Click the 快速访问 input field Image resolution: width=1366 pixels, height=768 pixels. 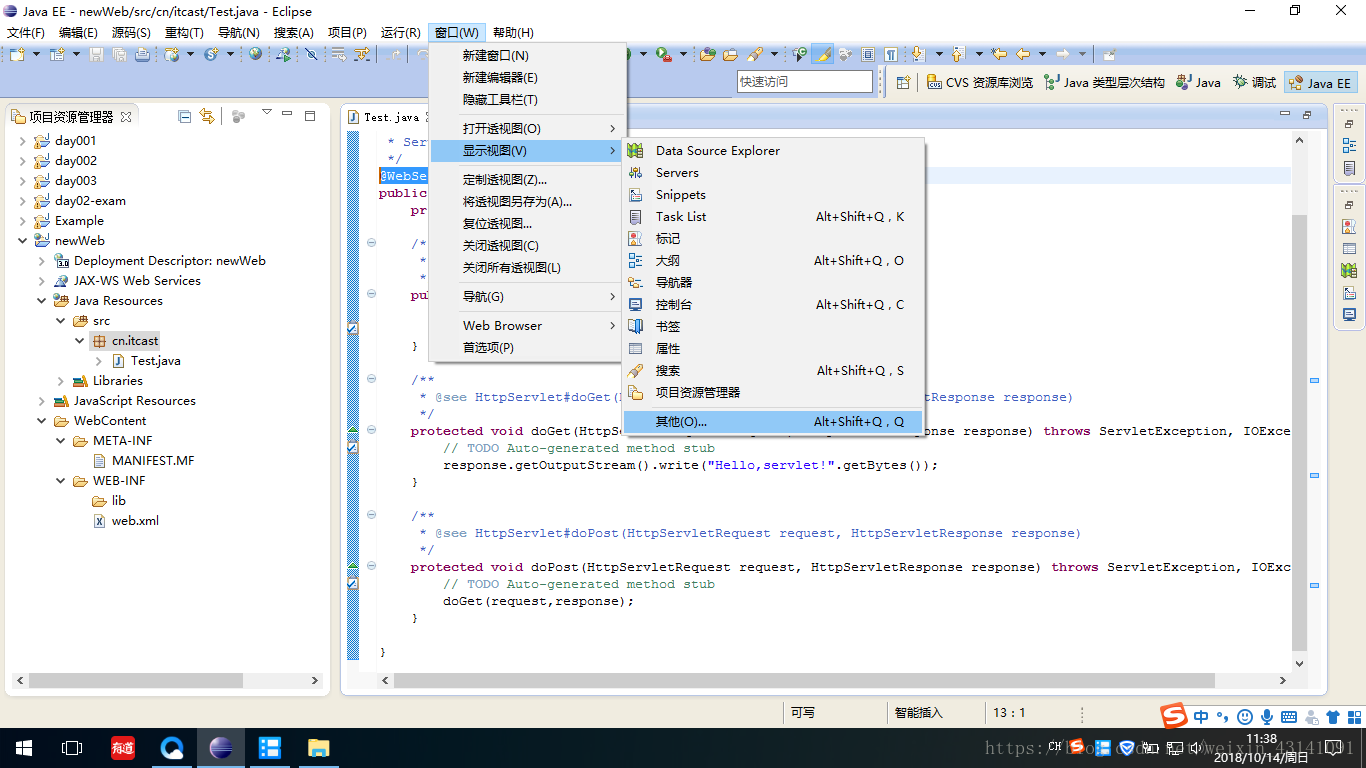[x=805, y=82]
